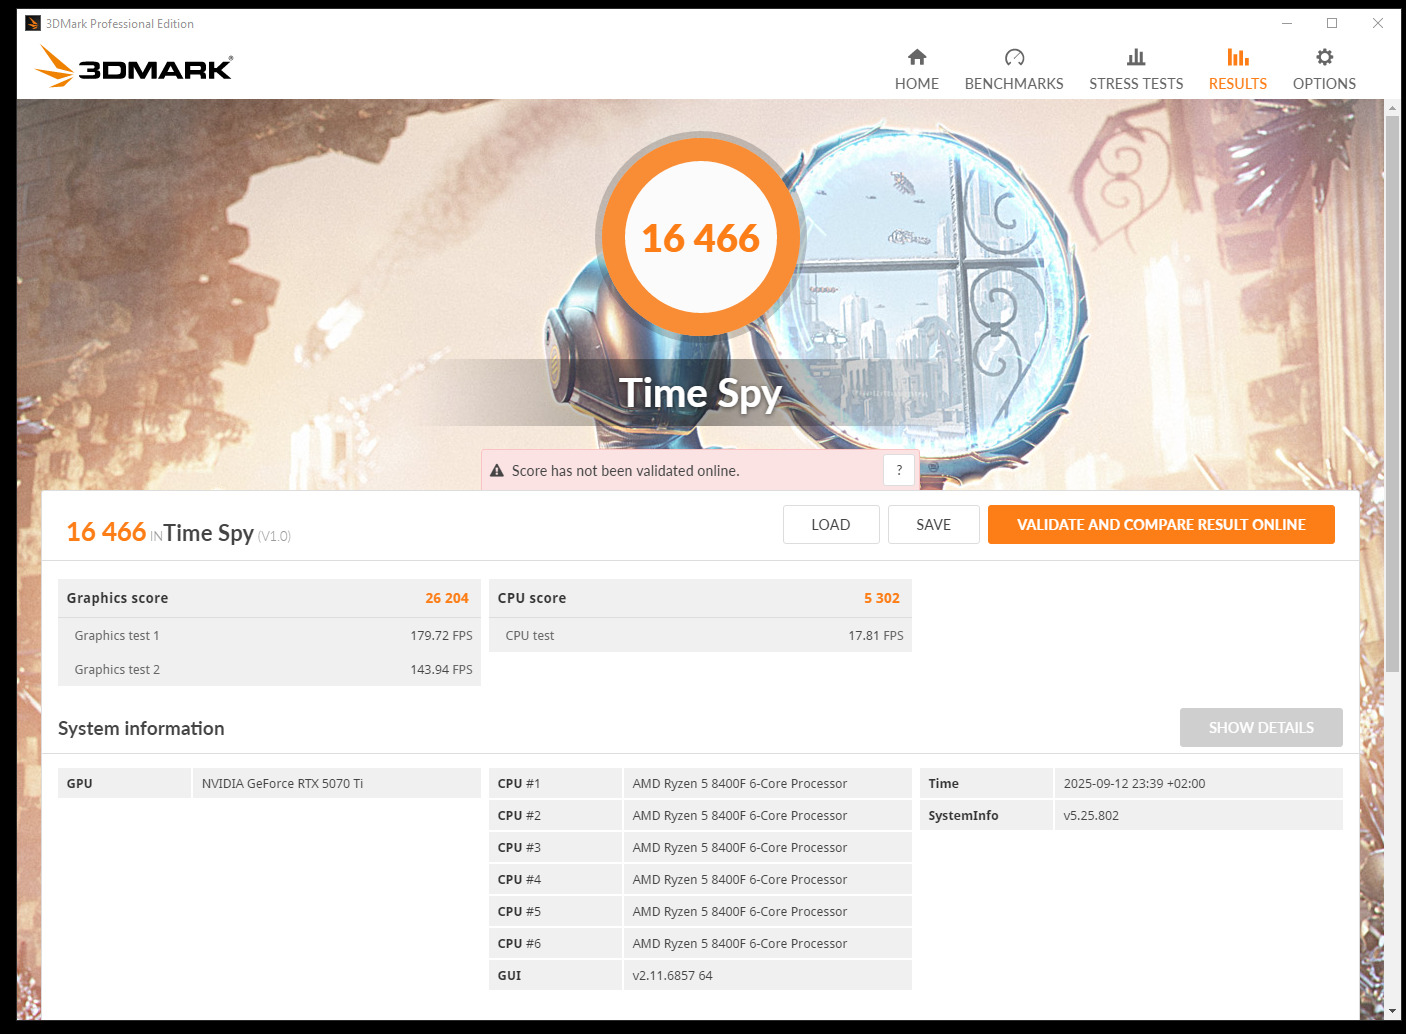Click the CPU #1 processor row

tap(700, 783)
